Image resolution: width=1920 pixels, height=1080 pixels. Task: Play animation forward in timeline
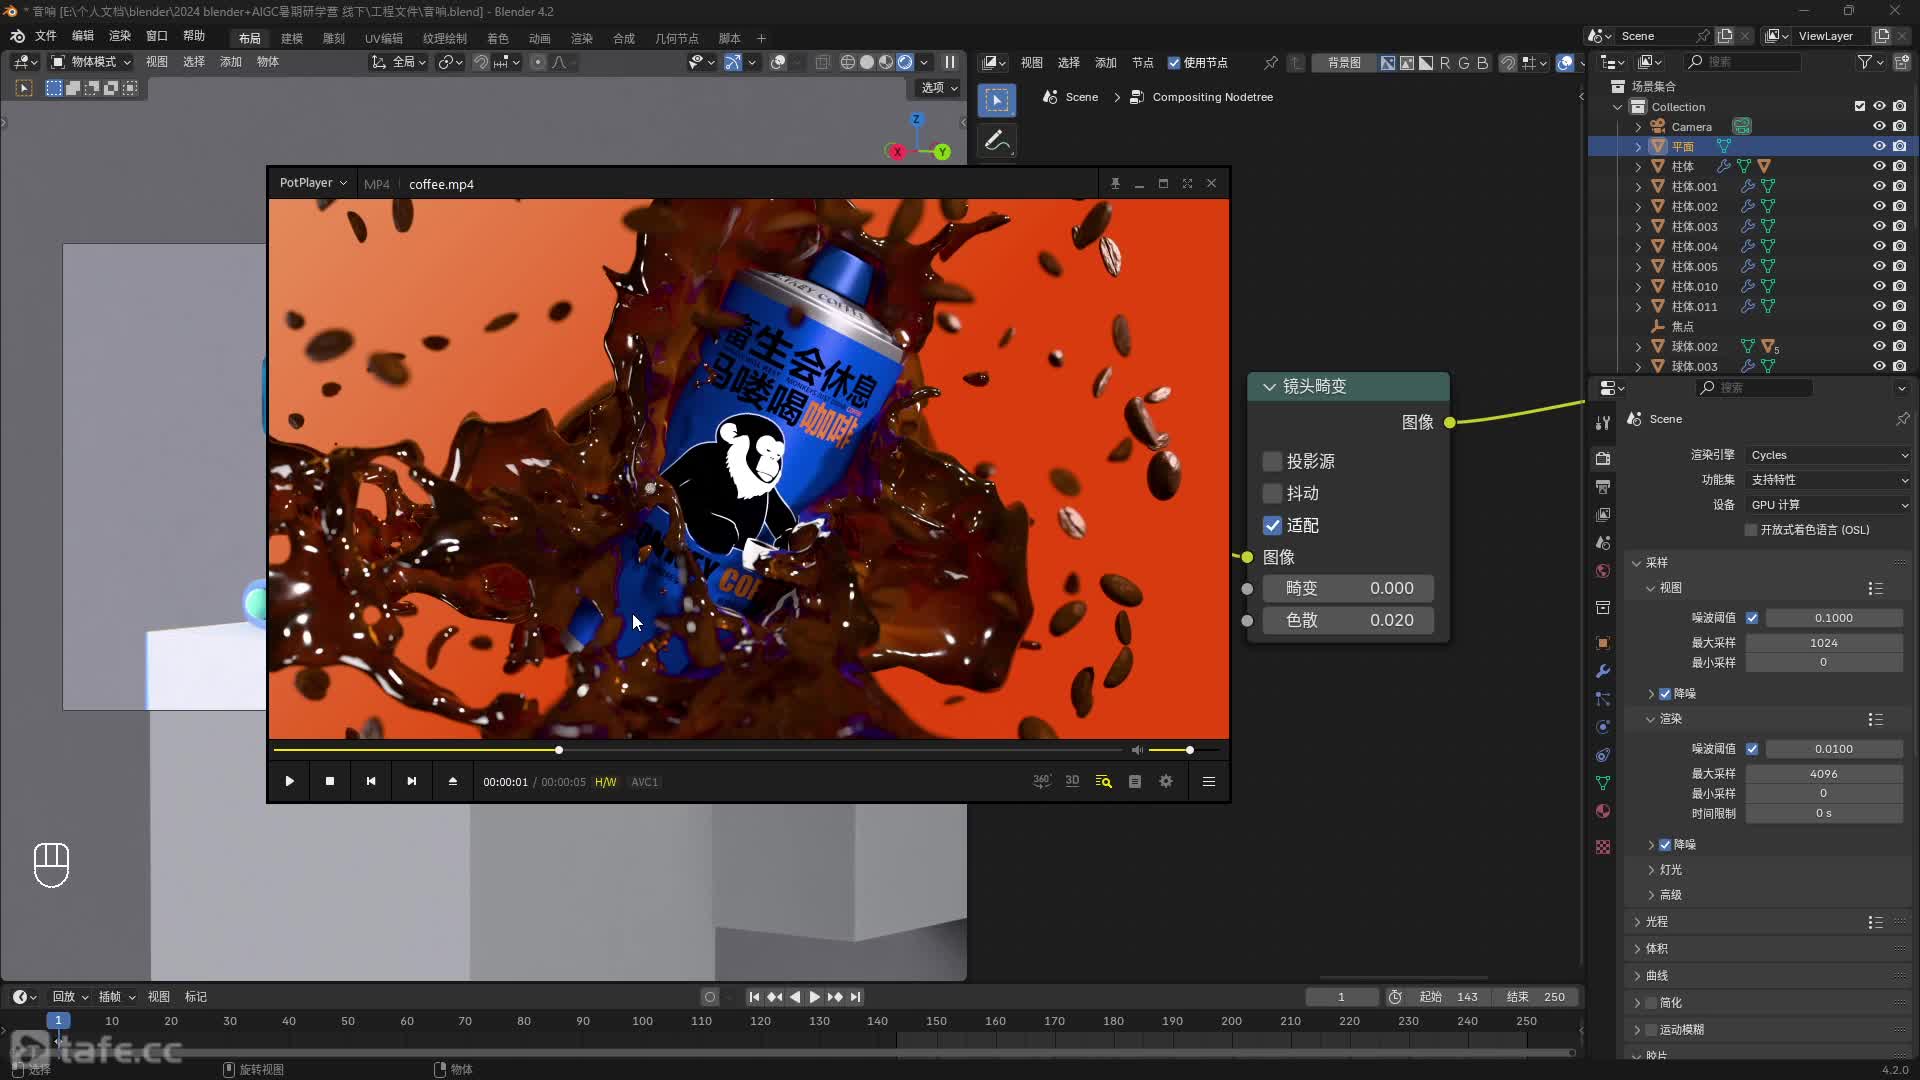[x=814, y=997]
